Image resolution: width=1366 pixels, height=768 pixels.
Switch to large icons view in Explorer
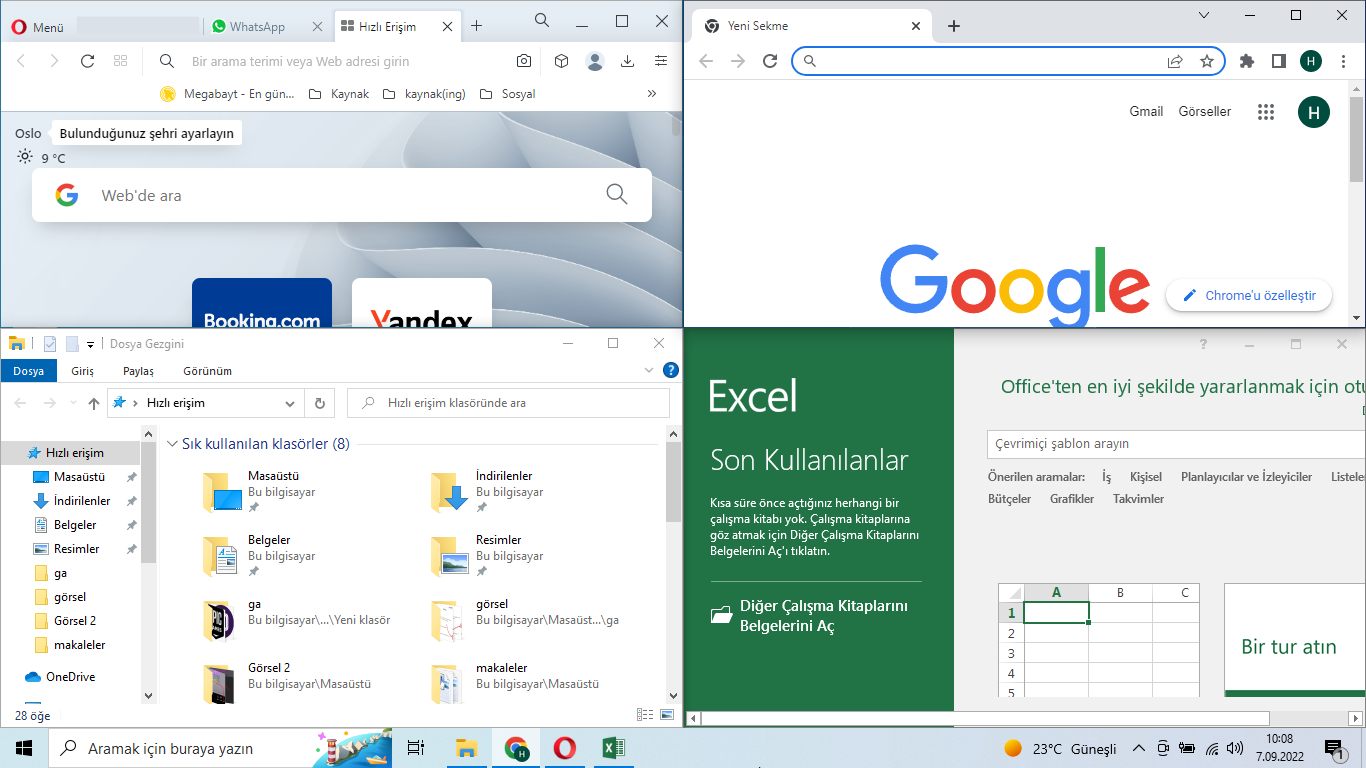667,715
